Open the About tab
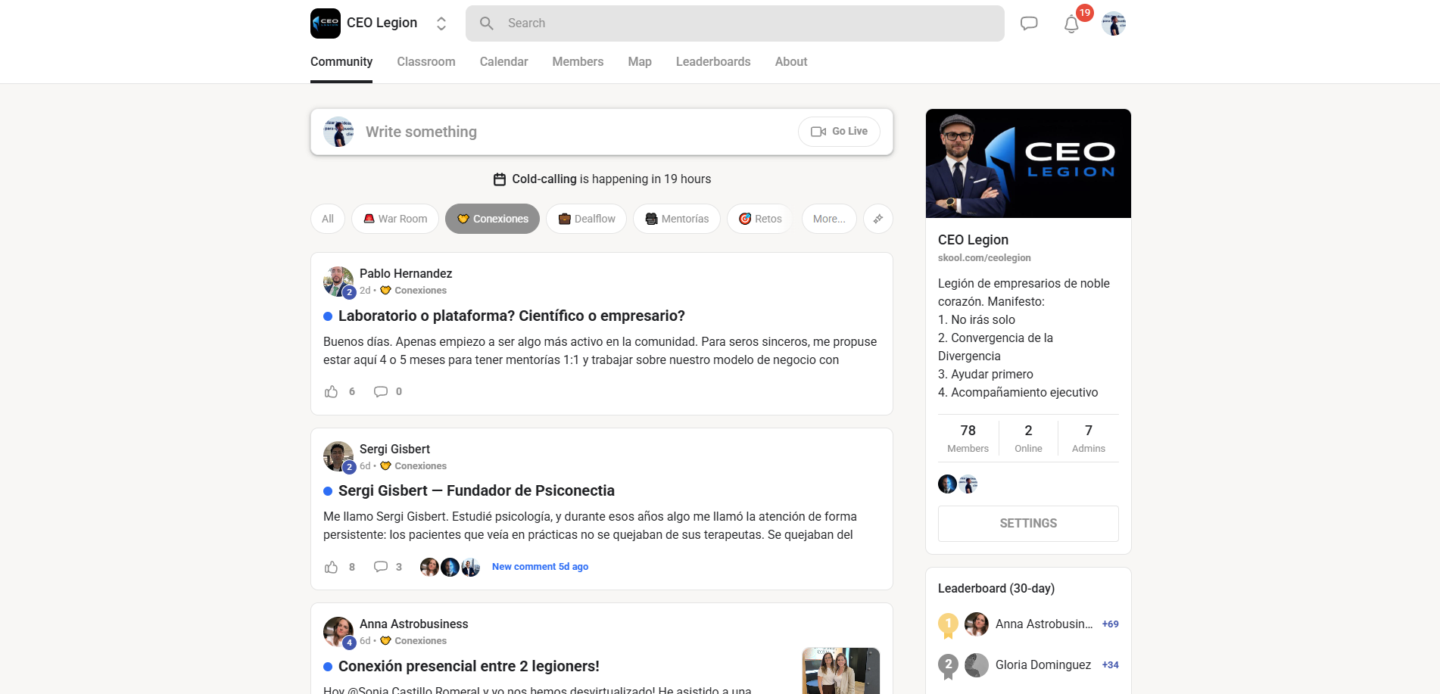 coord(791,62)
